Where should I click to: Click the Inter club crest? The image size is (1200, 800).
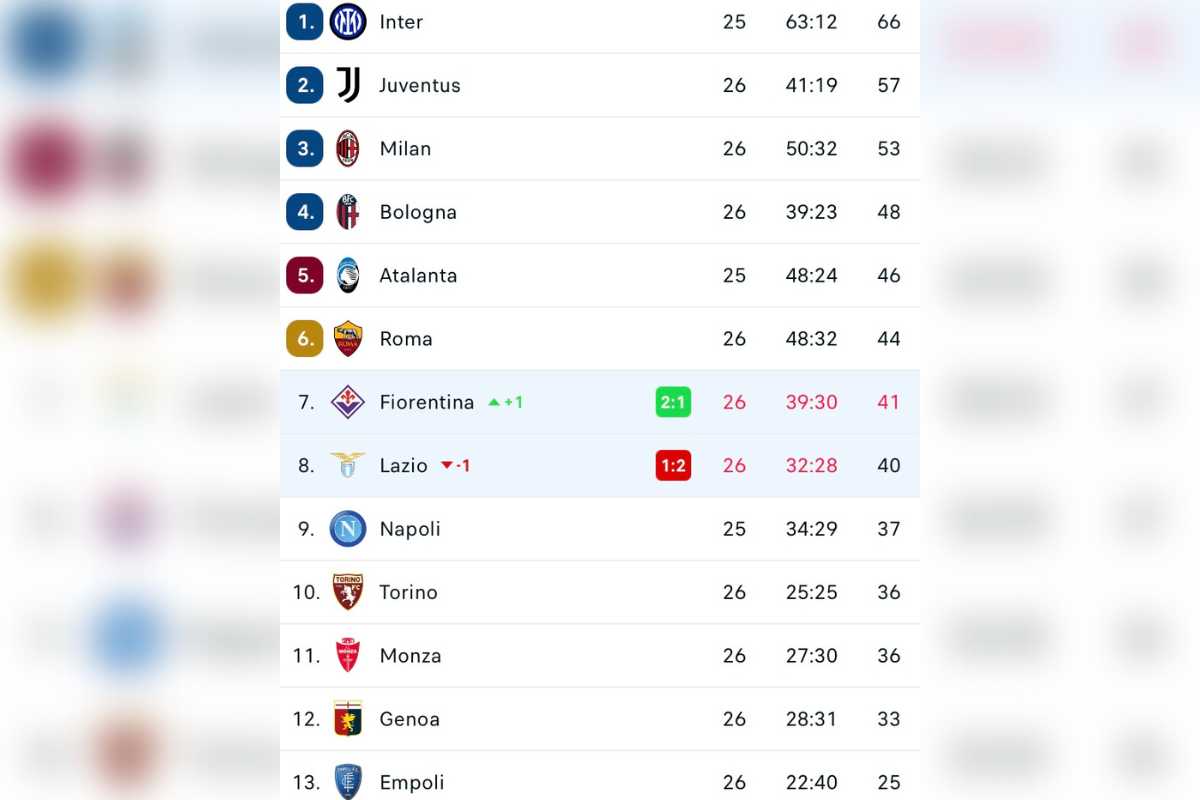pyautogui.click(x=348, y=22)
